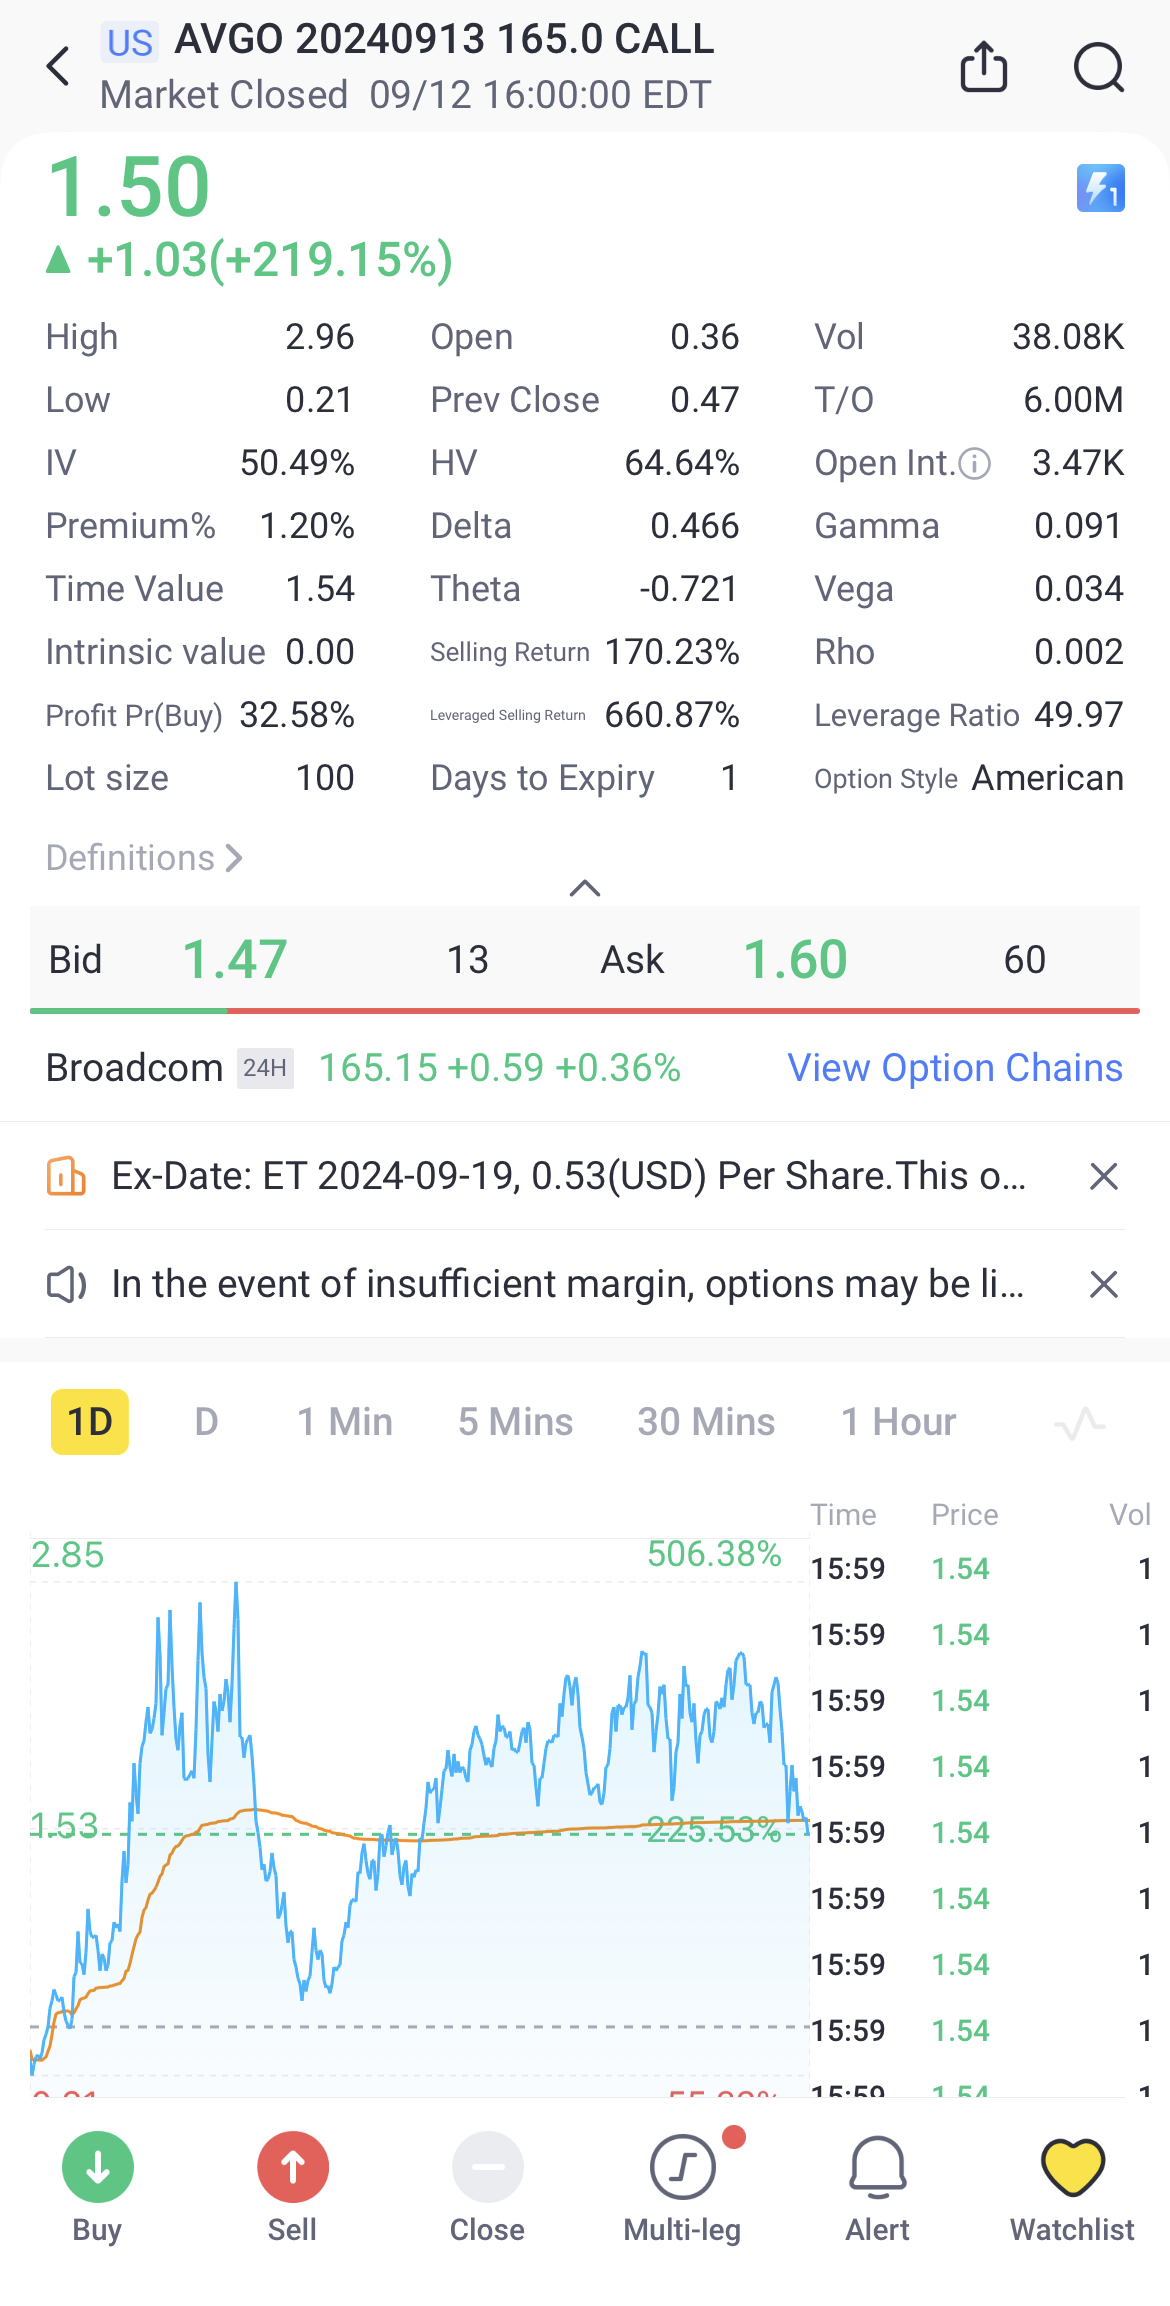
Task: Tap the Multi-leg icon
Action: pos(682,2186)
